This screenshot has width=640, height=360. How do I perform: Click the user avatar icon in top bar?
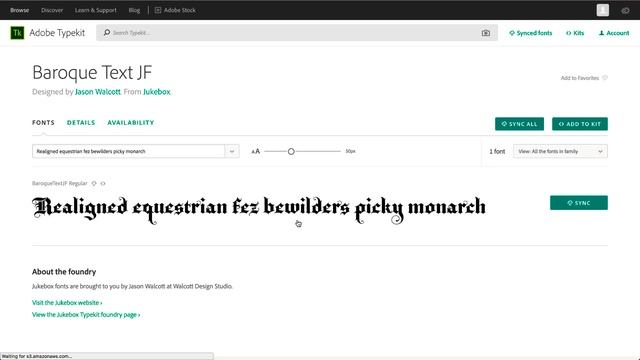(602, 10)
